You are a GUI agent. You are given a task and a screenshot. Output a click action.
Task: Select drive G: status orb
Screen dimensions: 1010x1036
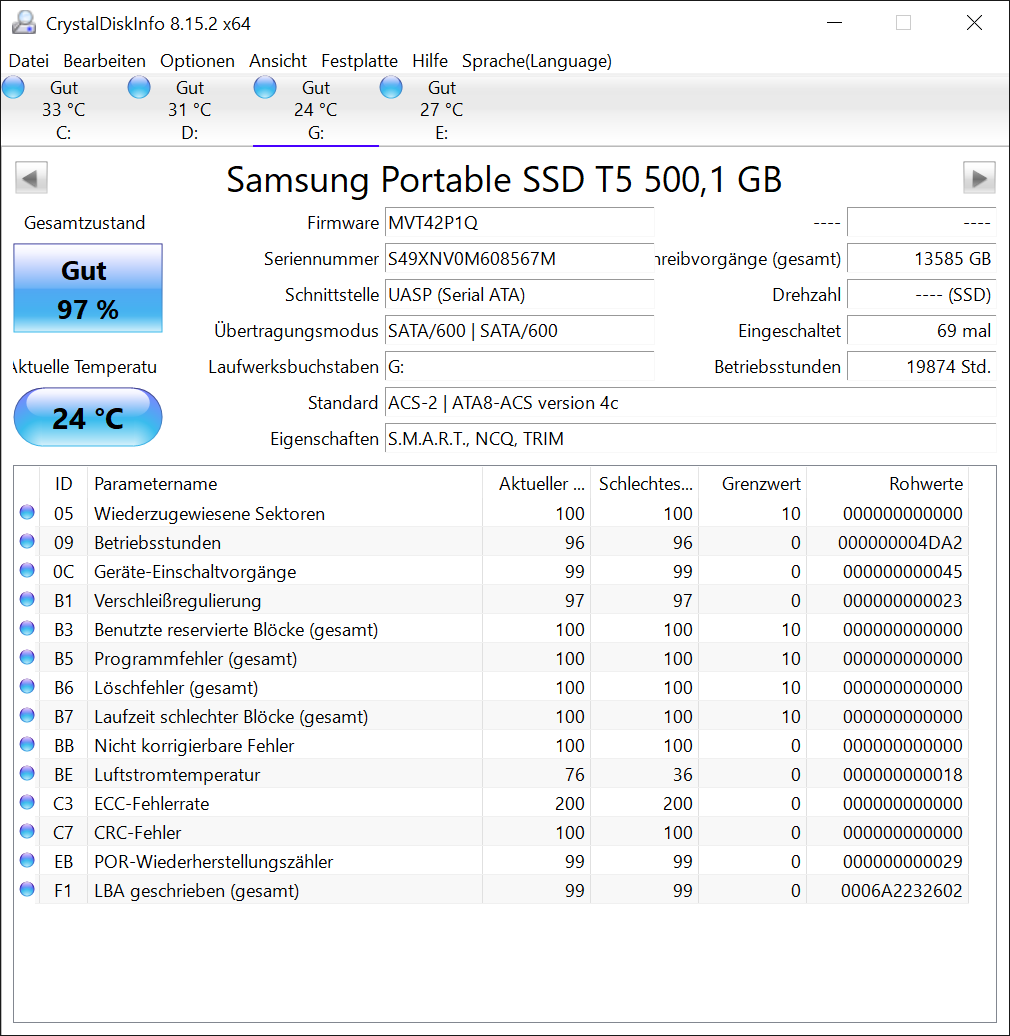click(x=265, y=87)
